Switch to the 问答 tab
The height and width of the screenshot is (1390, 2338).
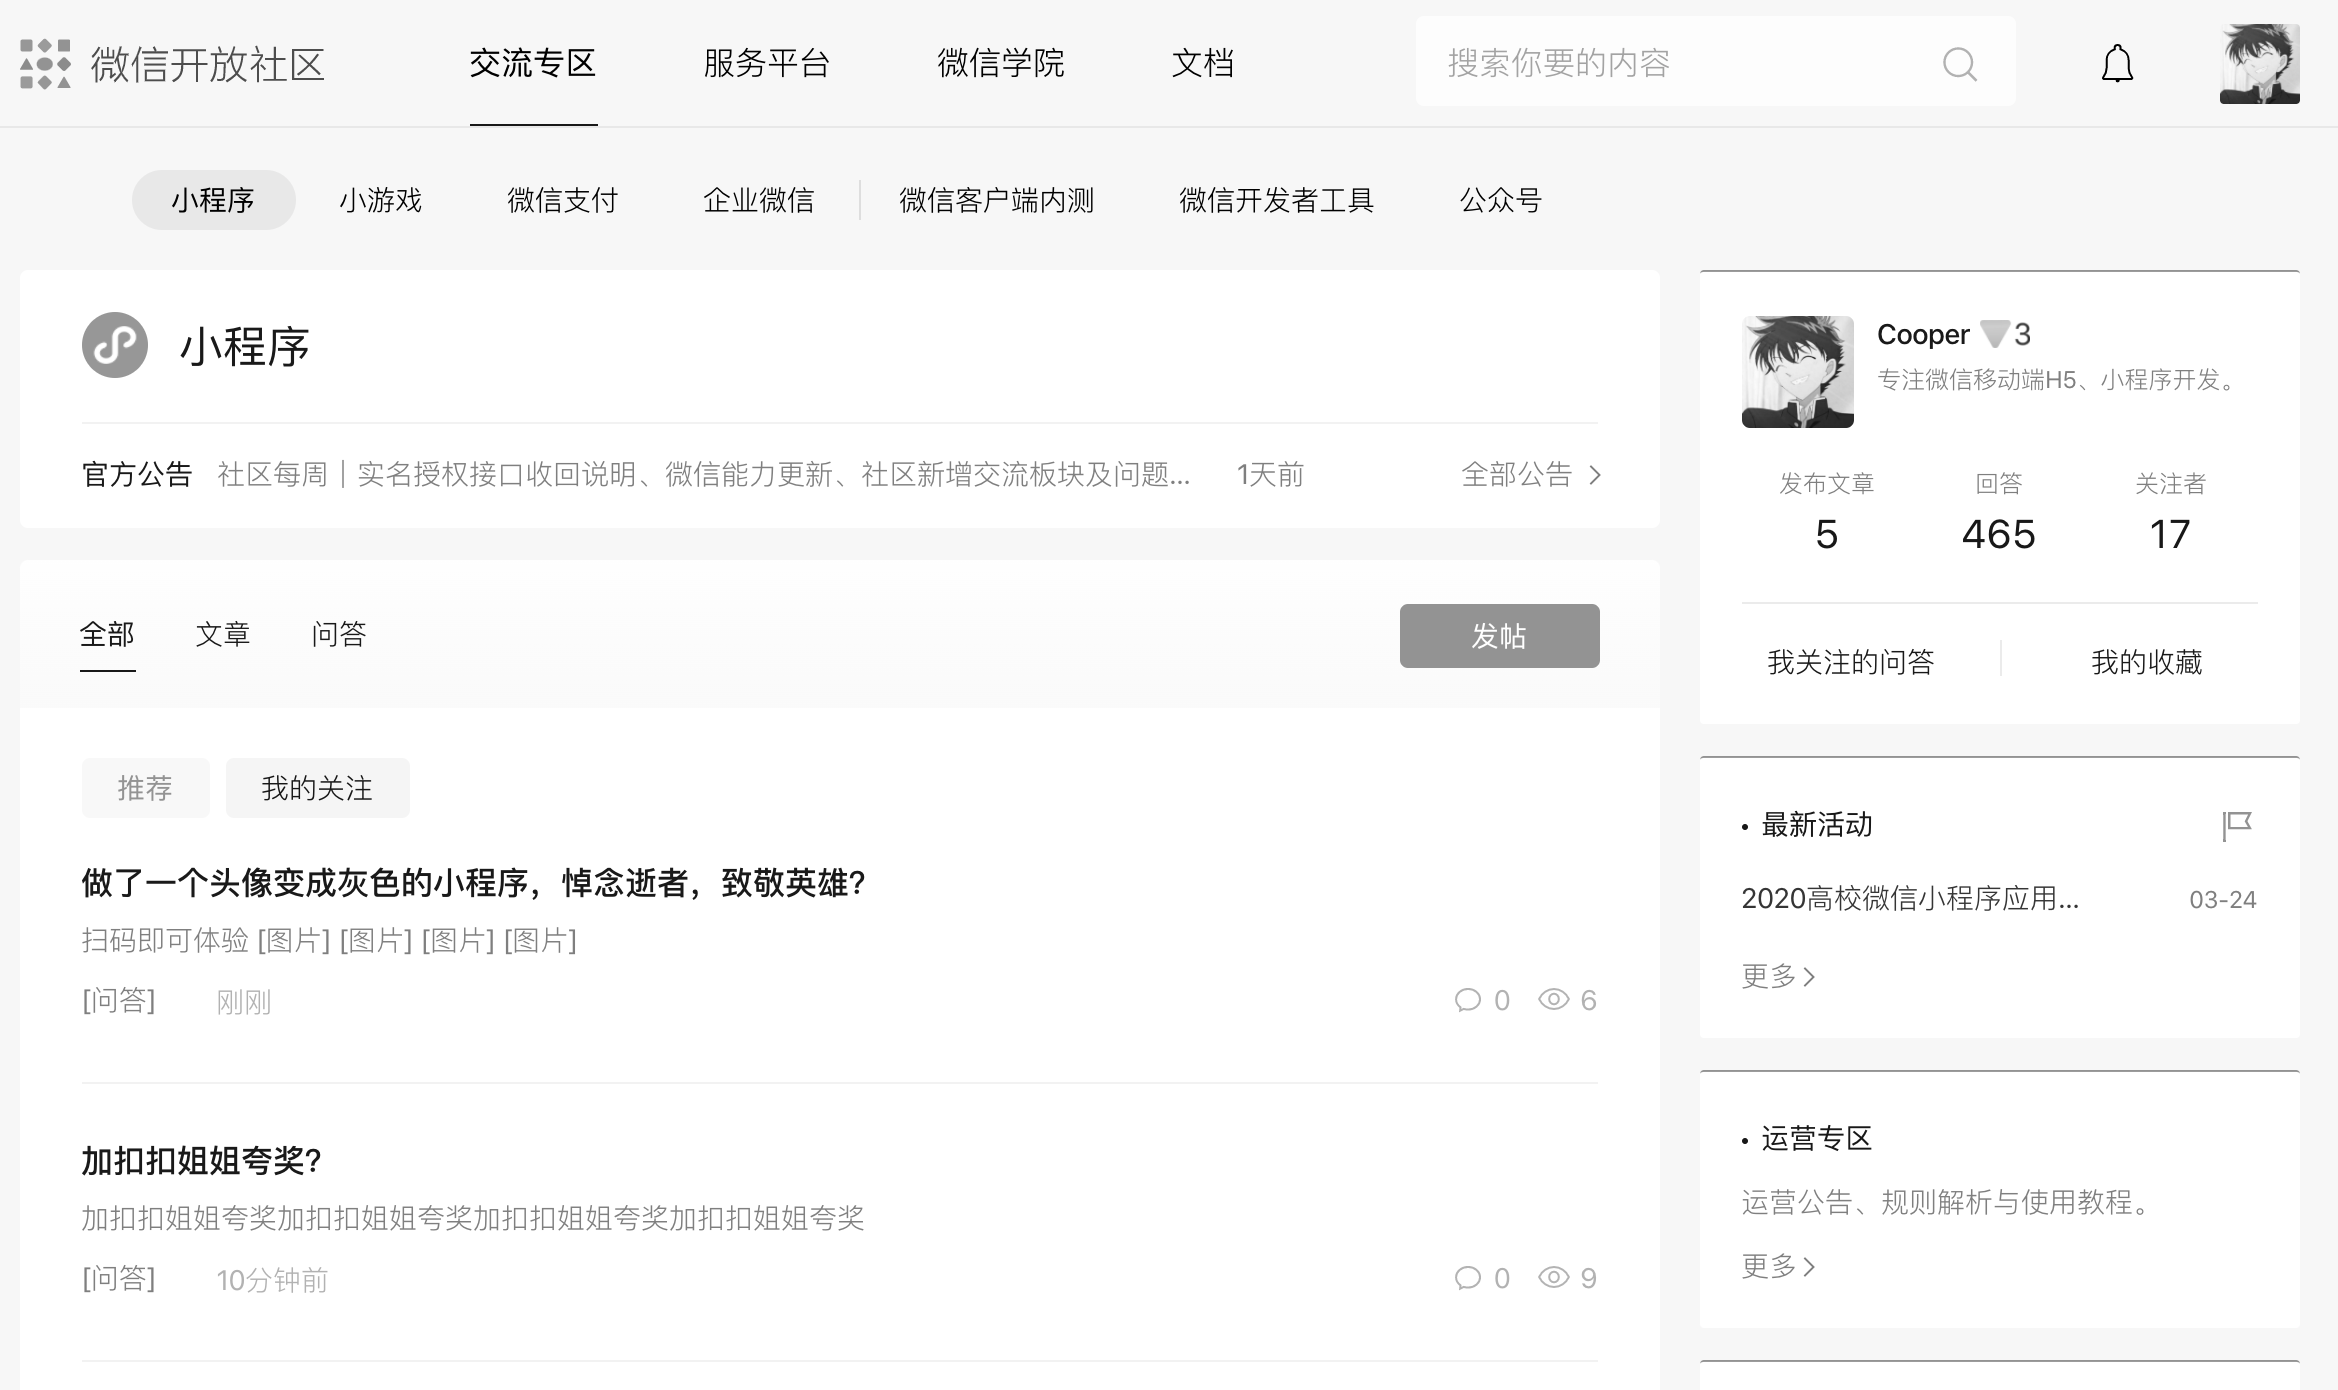point(339,634)
